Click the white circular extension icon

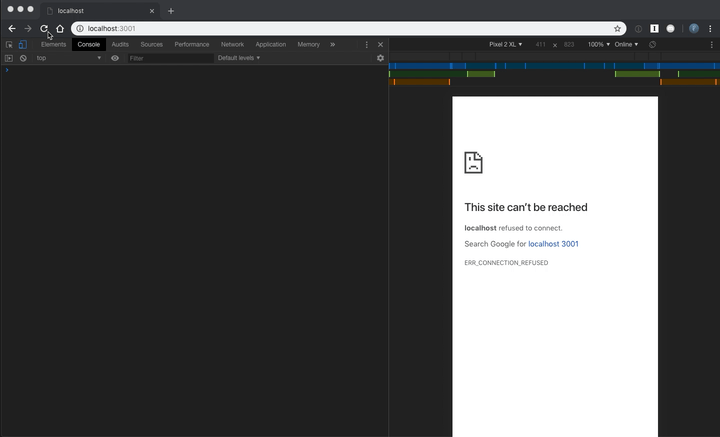(x=670, y=28)
